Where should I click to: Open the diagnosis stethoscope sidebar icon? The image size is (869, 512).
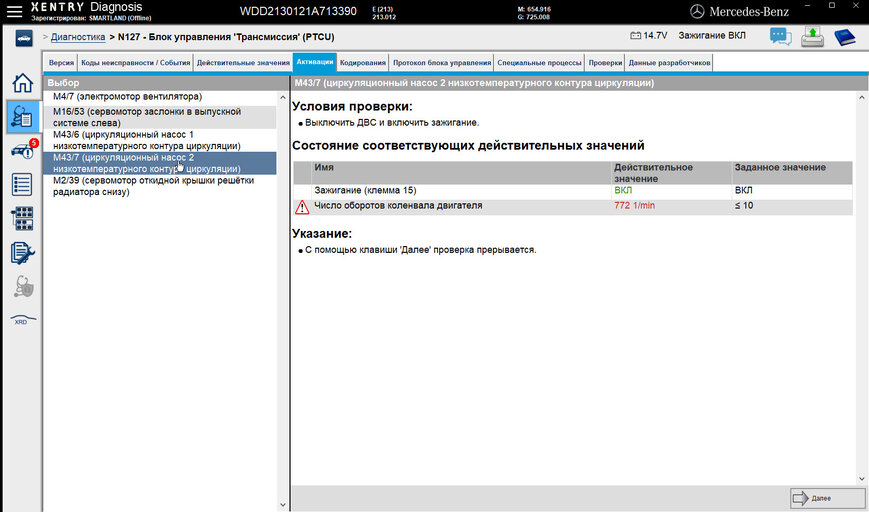click(x=23, y=117)
